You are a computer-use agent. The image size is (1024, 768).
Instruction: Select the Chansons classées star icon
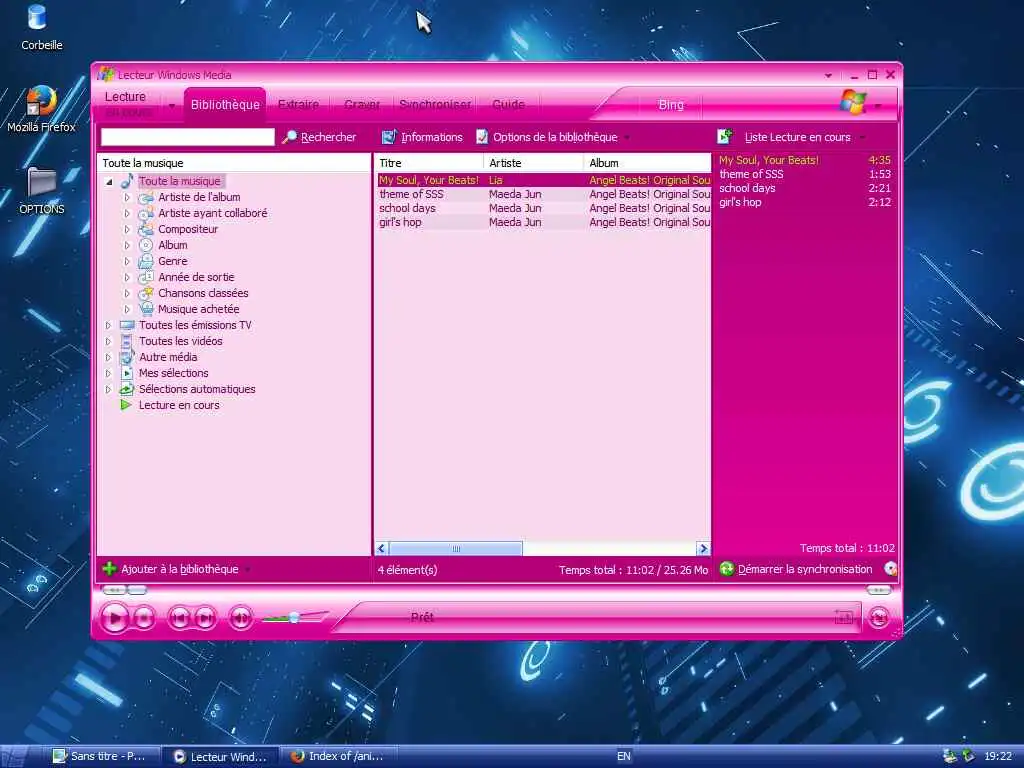coord(146,293)
